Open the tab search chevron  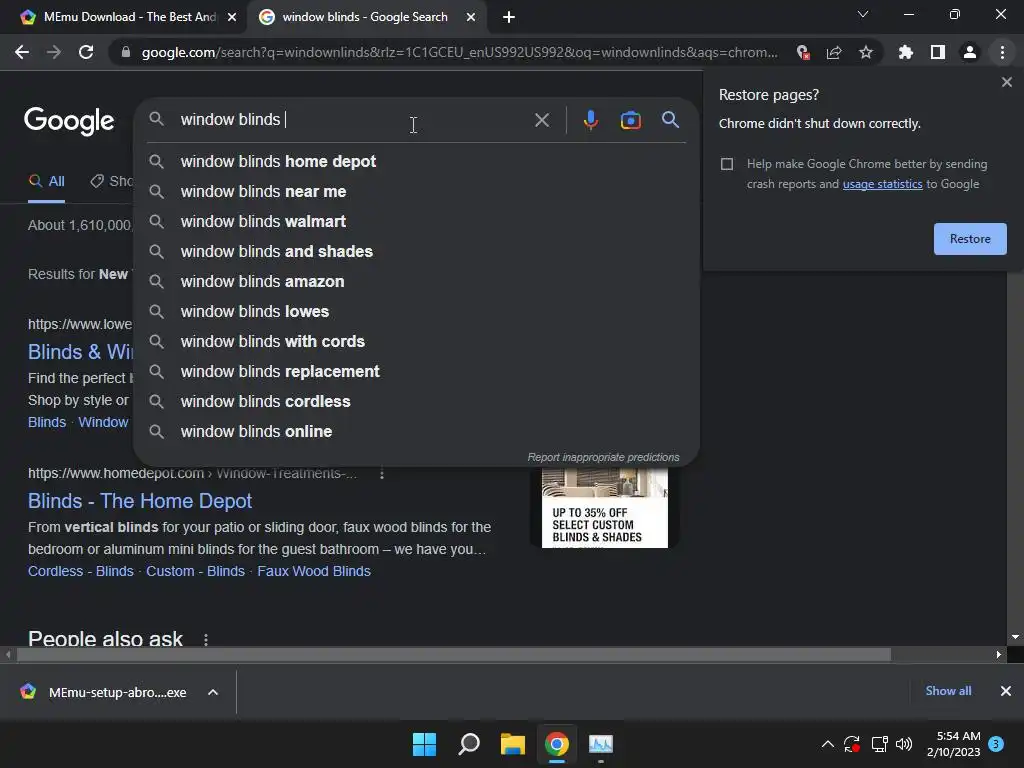pos(863,14)
